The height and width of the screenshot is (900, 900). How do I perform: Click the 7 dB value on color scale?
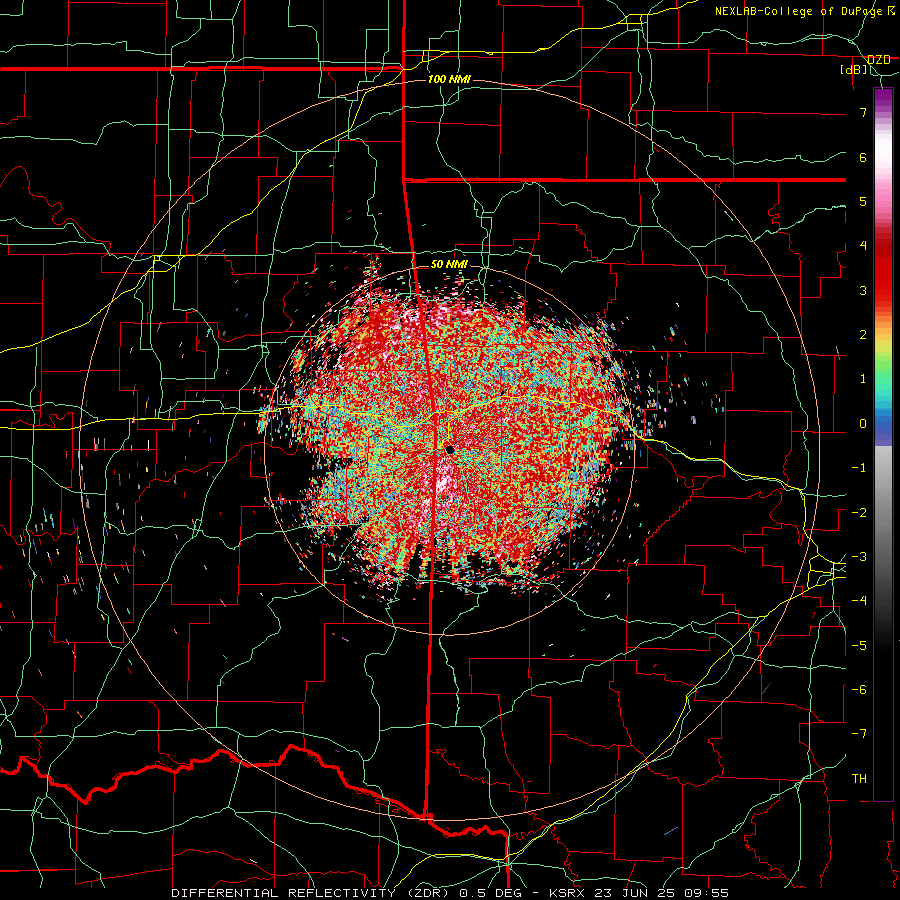click(863, 112)
